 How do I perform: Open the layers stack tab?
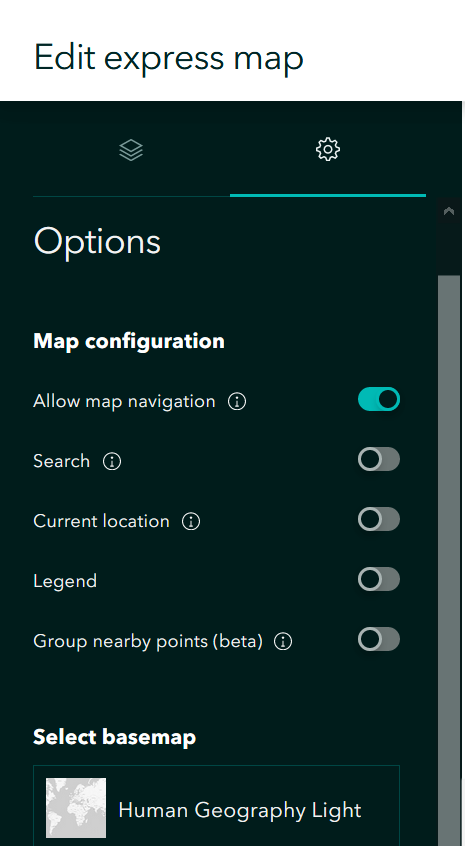[131, 149]
